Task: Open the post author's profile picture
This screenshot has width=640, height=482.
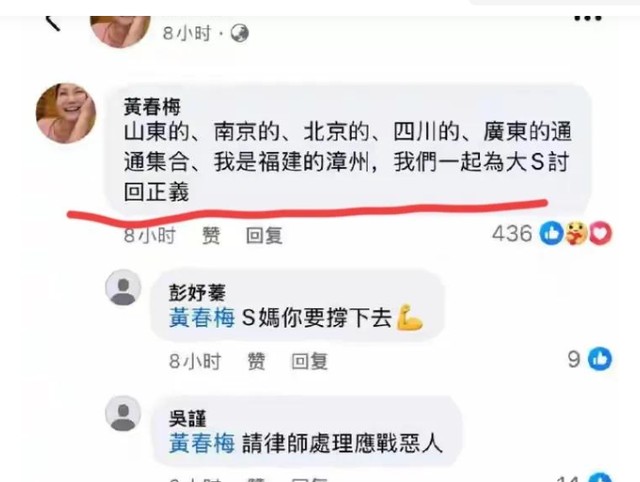Action: (x=120, y=30)
